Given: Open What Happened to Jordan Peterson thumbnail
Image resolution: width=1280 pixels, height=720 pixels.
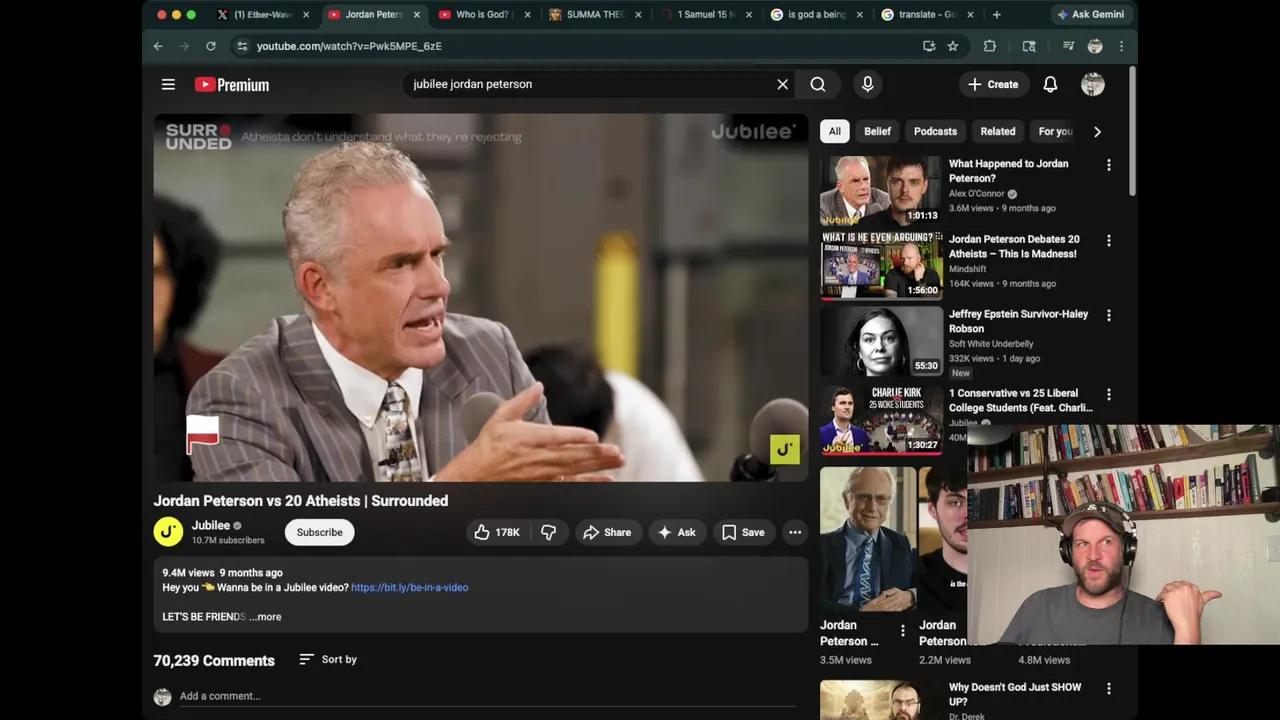Looking at the screenshot, I should [x=881, y=190].
